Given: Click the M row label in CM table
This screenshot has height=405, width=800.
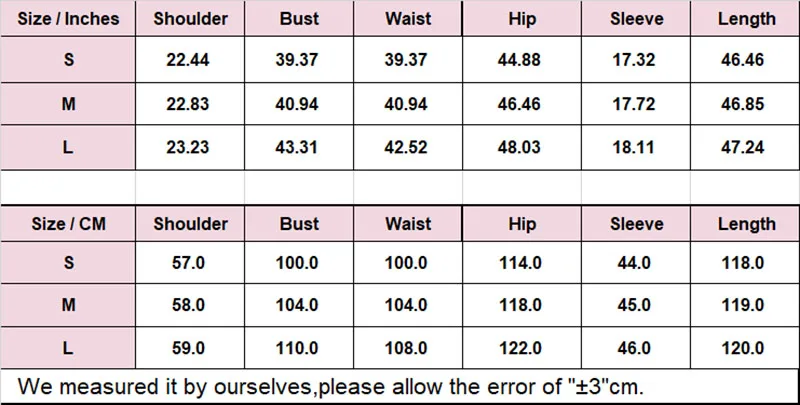Looking at the screenshot, I should (68, 305).
